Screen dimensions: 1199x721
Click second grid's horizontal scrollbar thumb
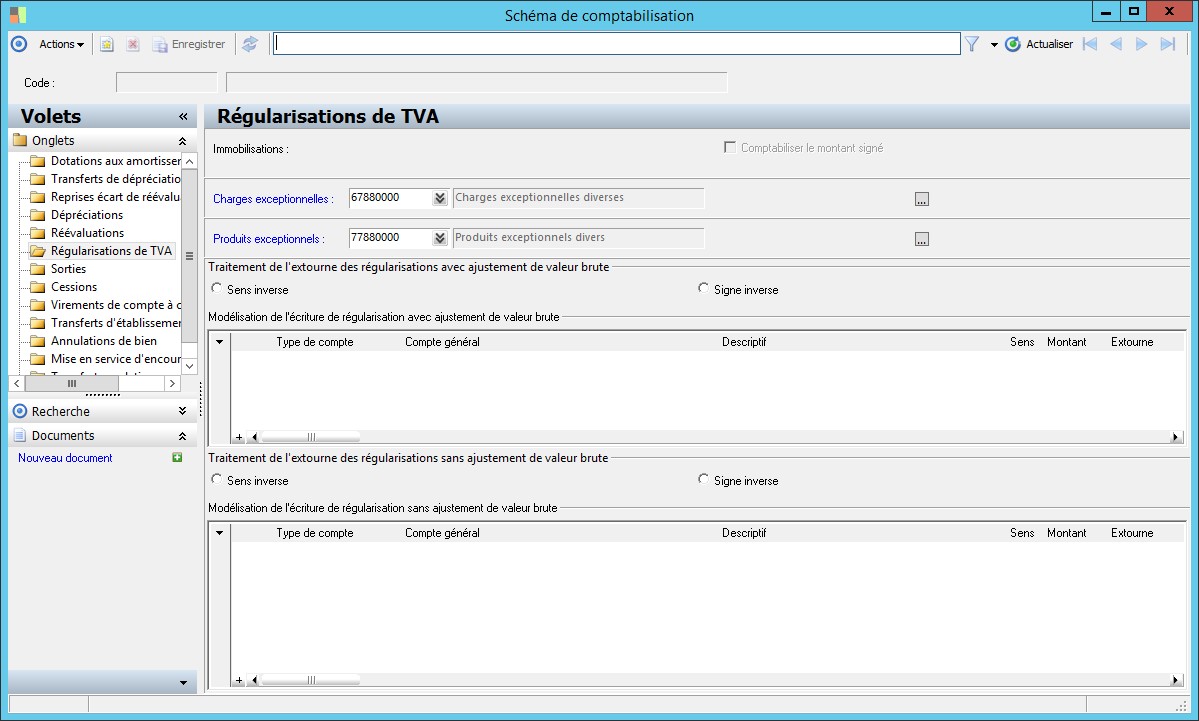click(x=310, y=680)
